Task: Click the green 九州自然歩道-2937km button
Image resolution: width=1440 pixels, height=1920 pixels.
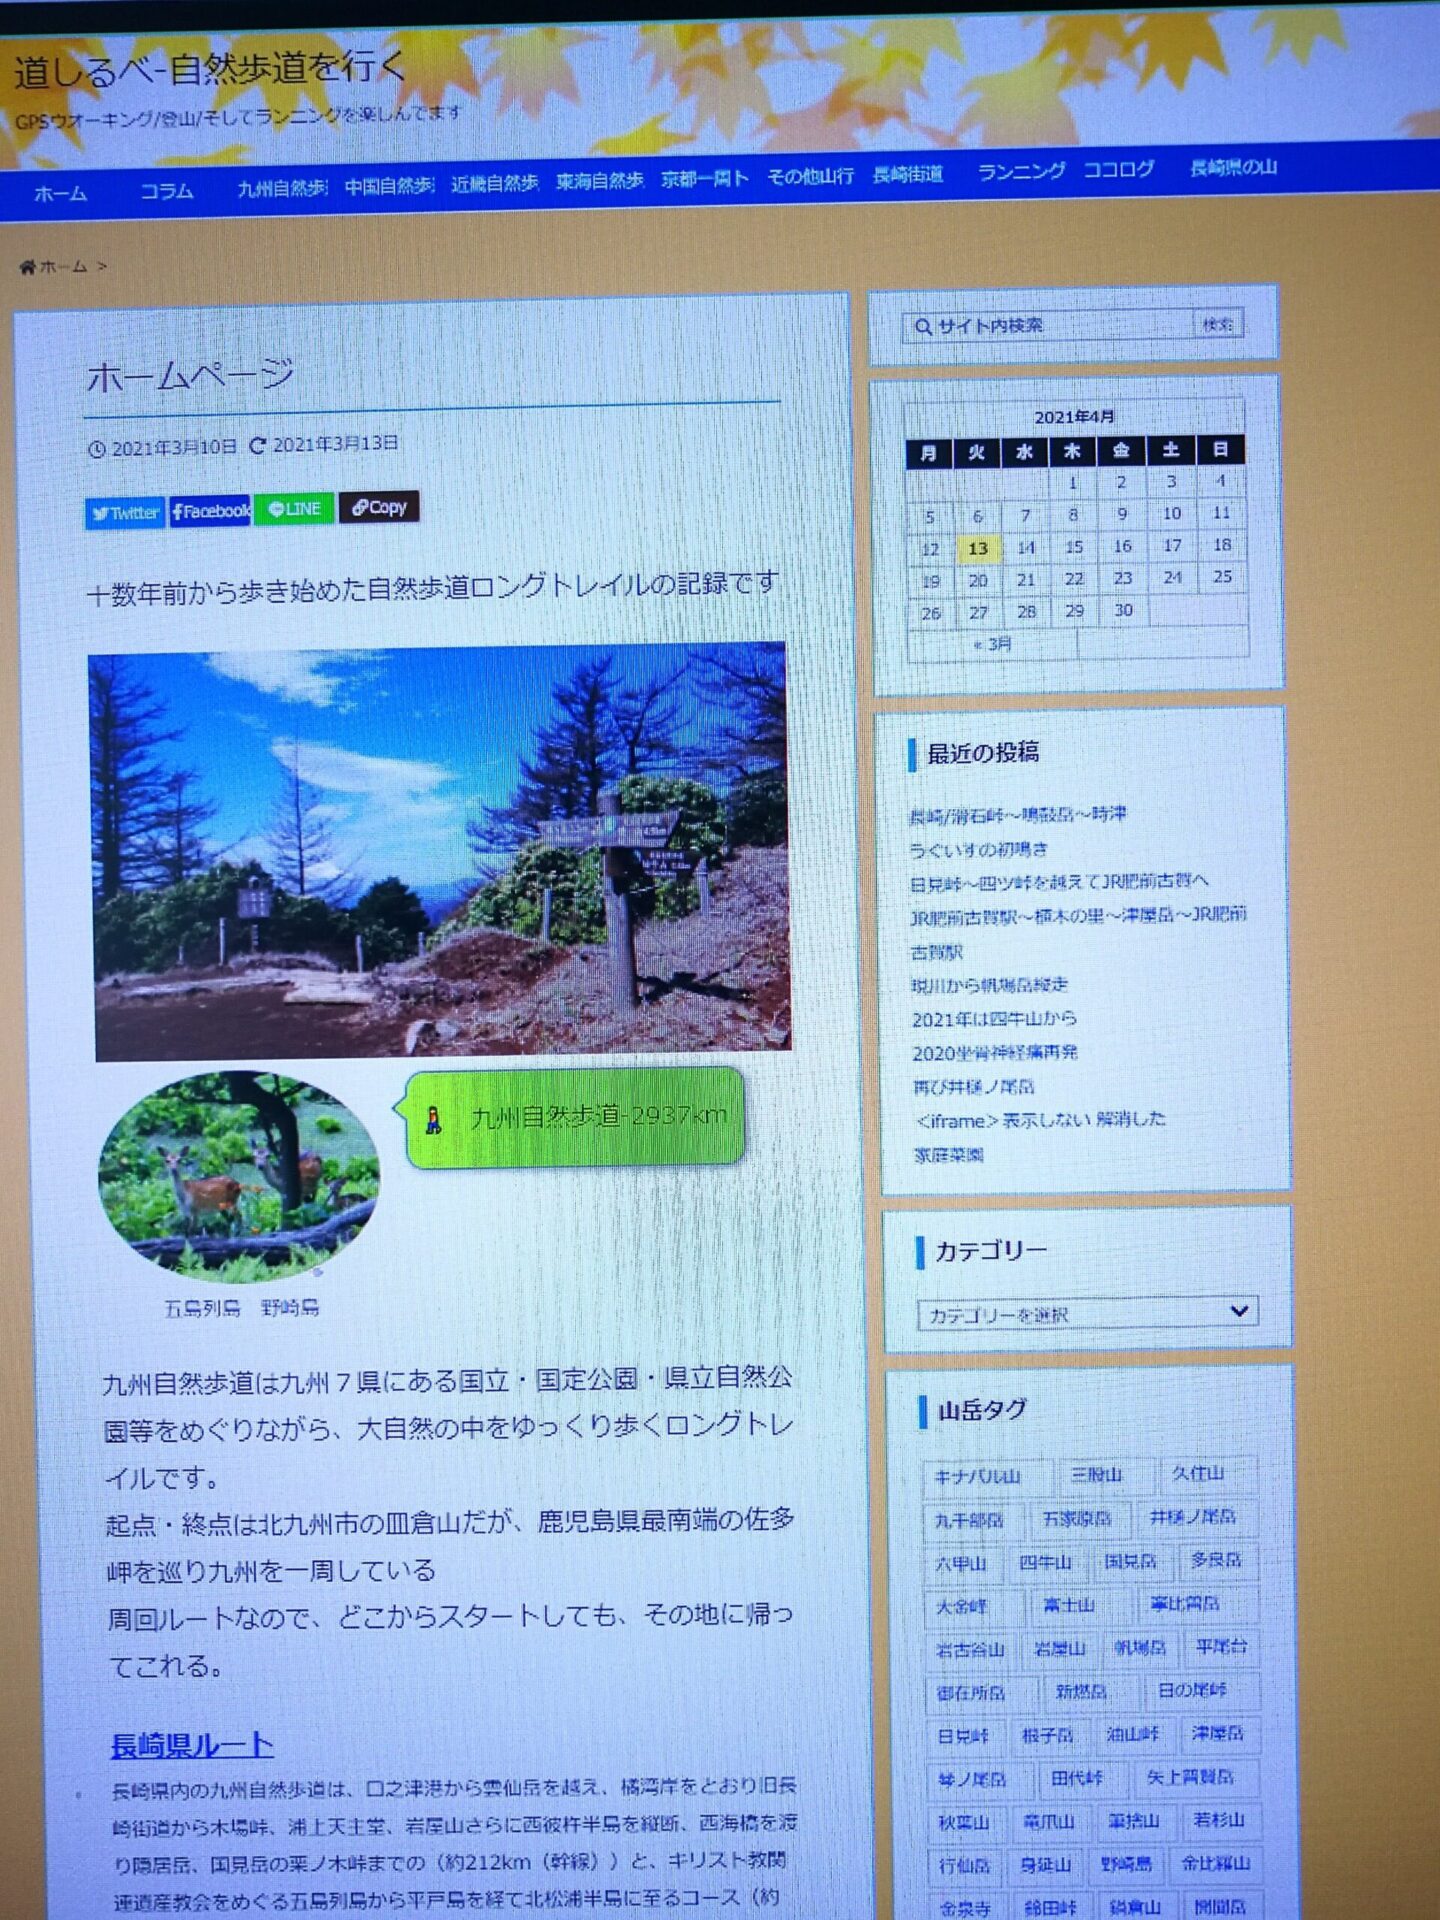Action: pyautogui.click(x=576, y=1117)
